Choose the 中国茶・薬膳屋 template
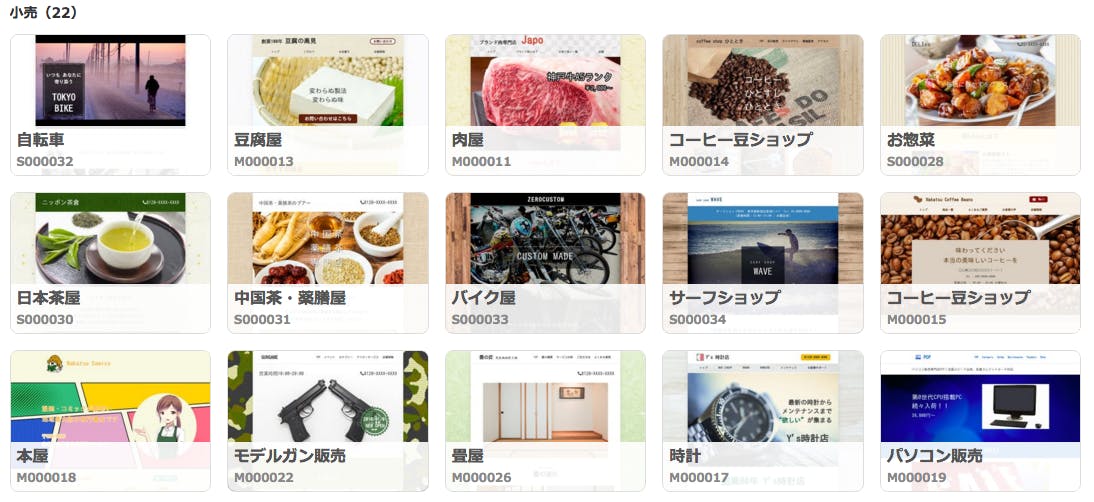 [328, 263]
